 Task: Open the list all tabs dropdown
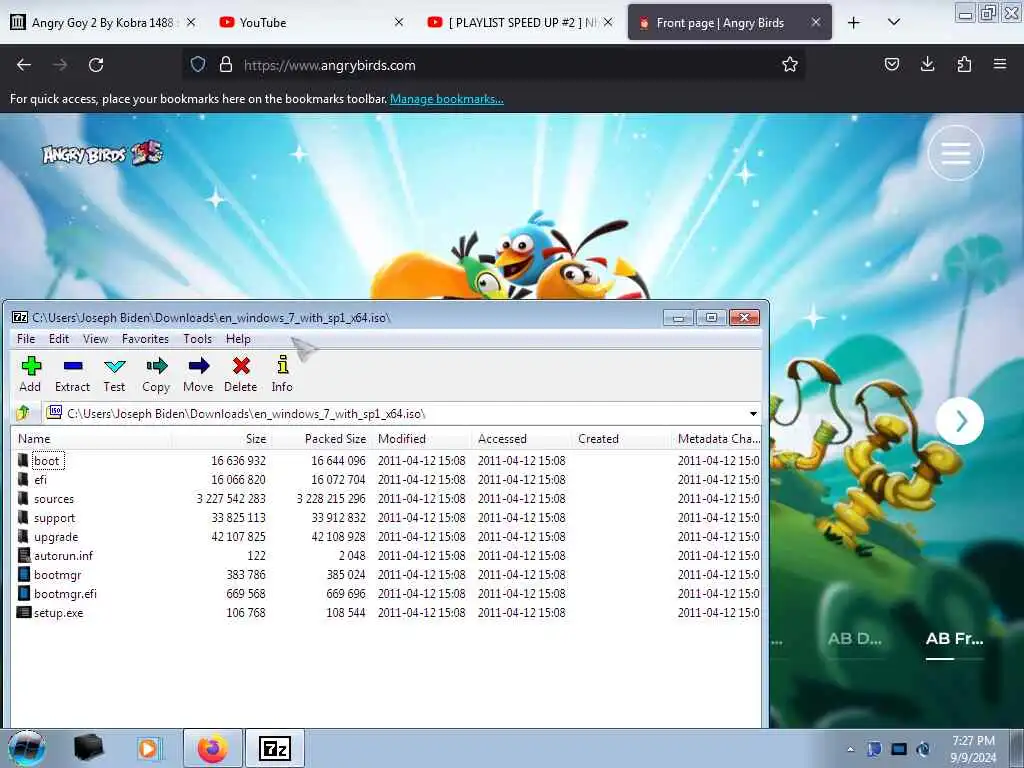894,22
